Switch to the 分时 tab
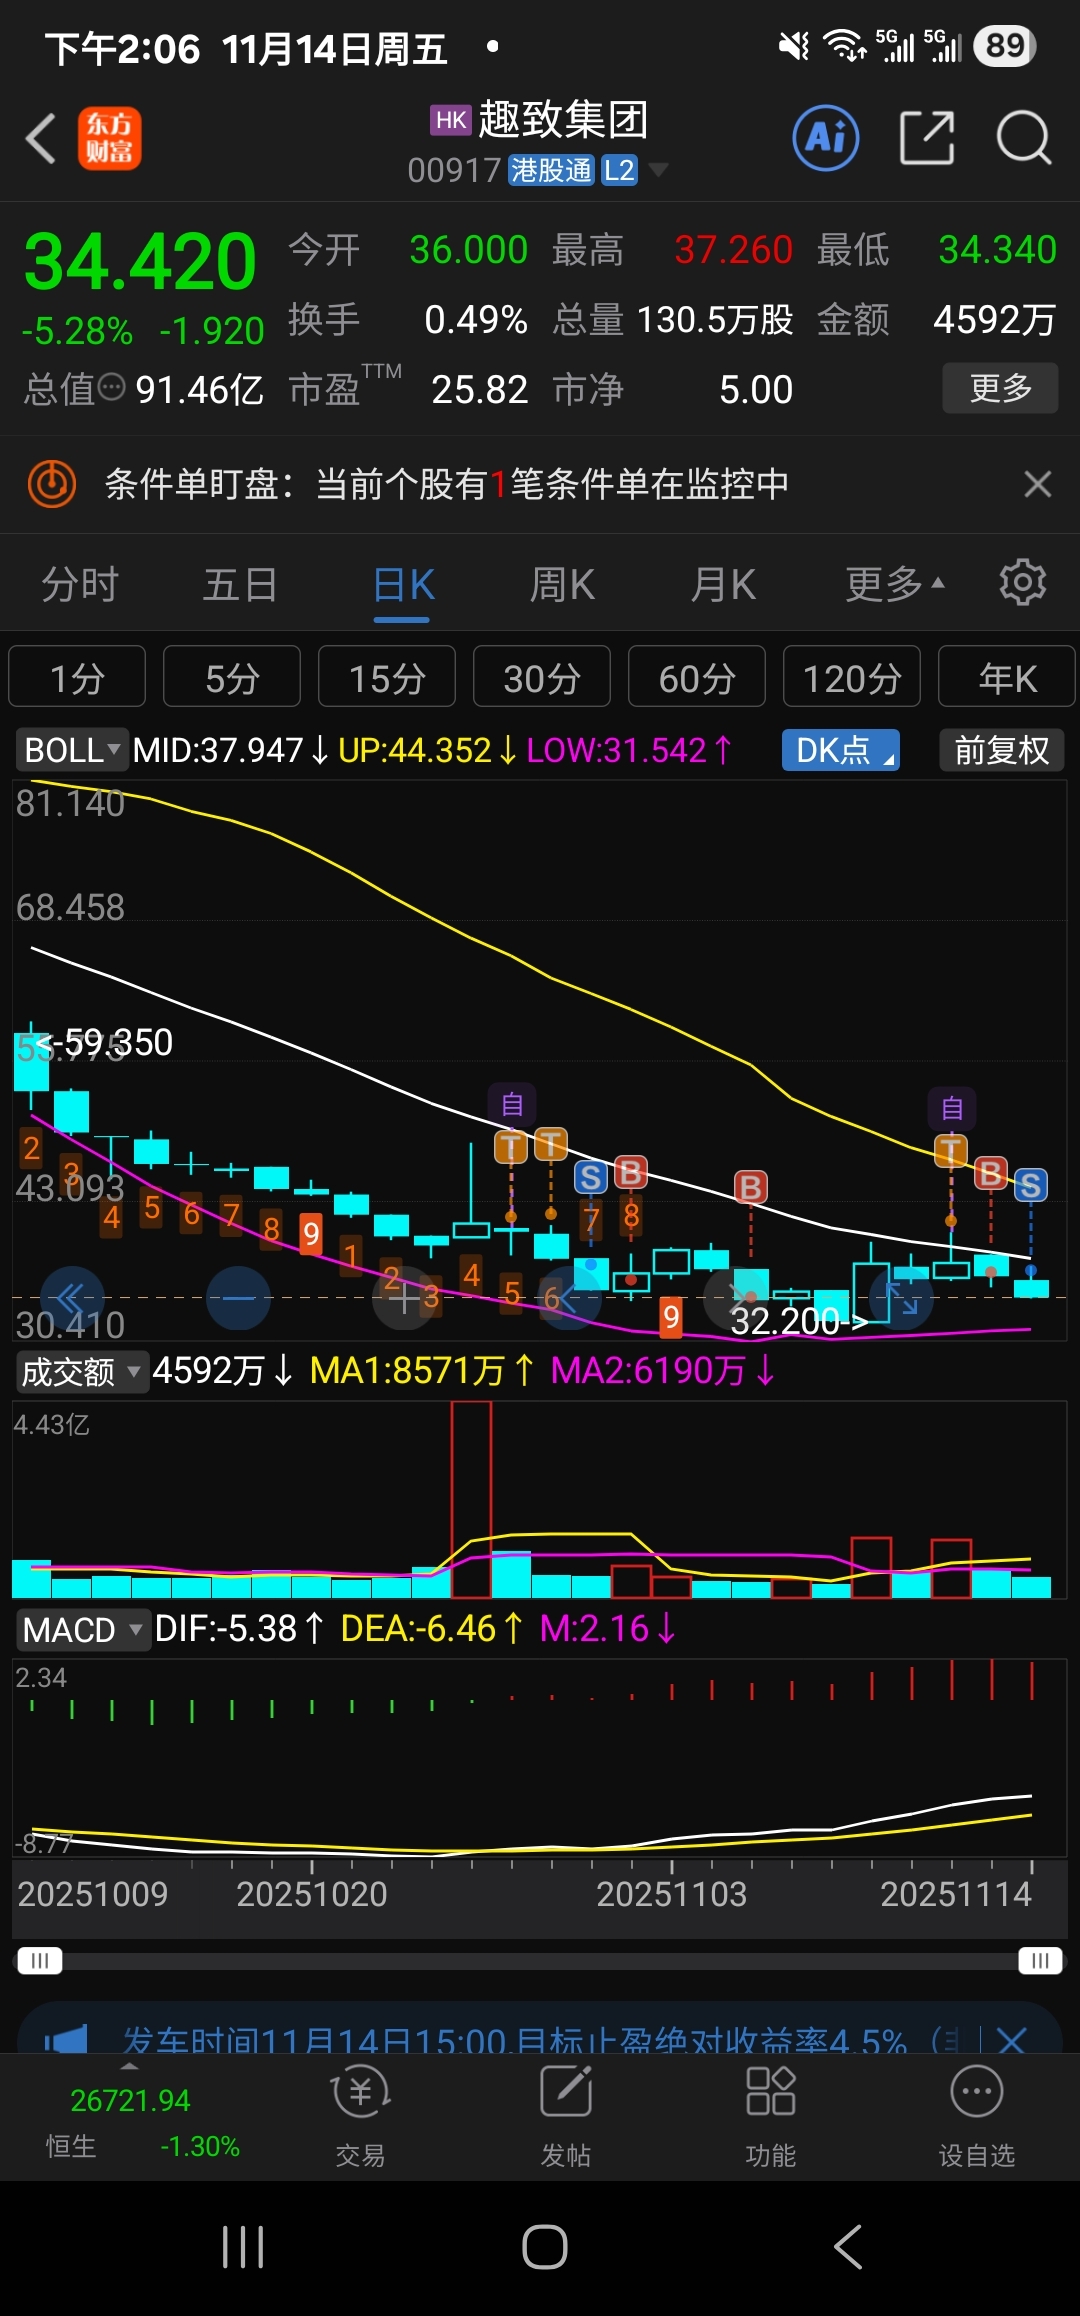1080x2316 pixels. pyautogui.click(x=80, y=584)
